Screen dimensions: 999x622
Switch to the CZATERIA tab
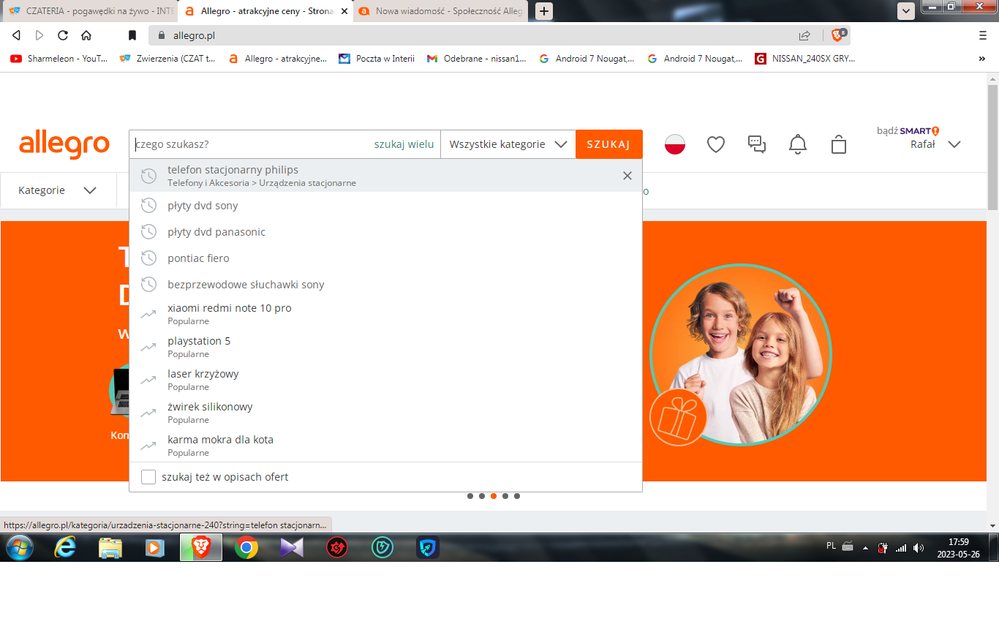point(89,11)
